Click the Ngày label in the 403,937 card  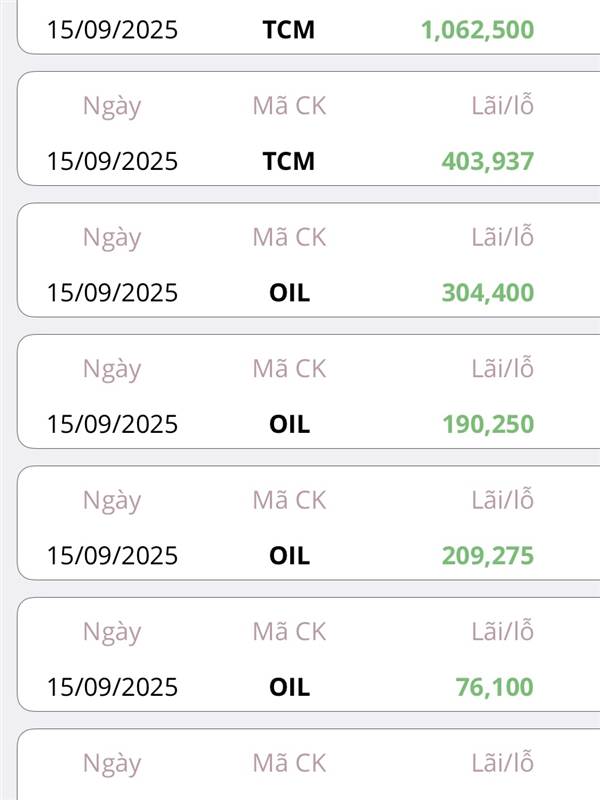tap(112, 107)
